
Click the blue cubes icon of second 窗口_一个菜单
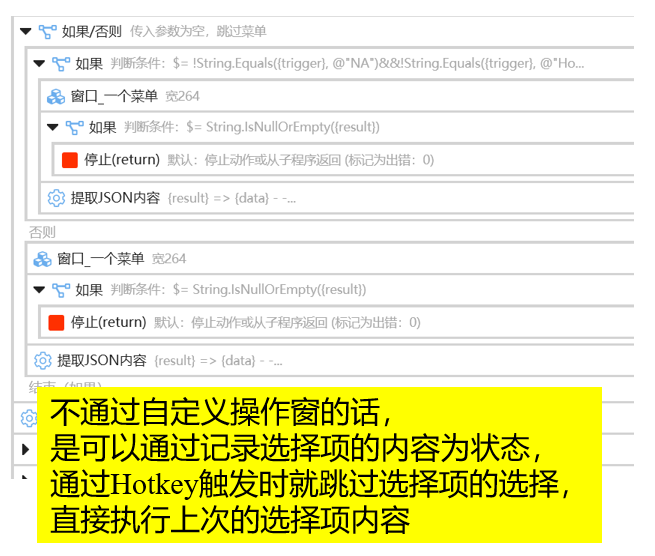42,259
